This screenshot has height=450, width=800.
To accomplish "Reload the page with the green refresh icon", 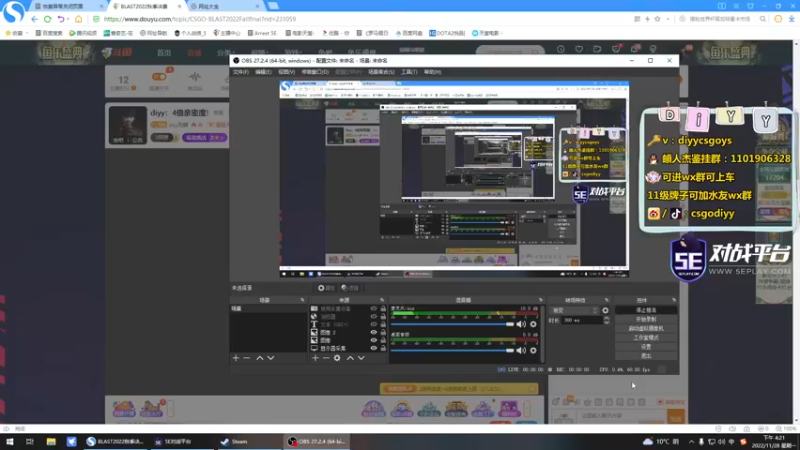I will pos(47,19).
